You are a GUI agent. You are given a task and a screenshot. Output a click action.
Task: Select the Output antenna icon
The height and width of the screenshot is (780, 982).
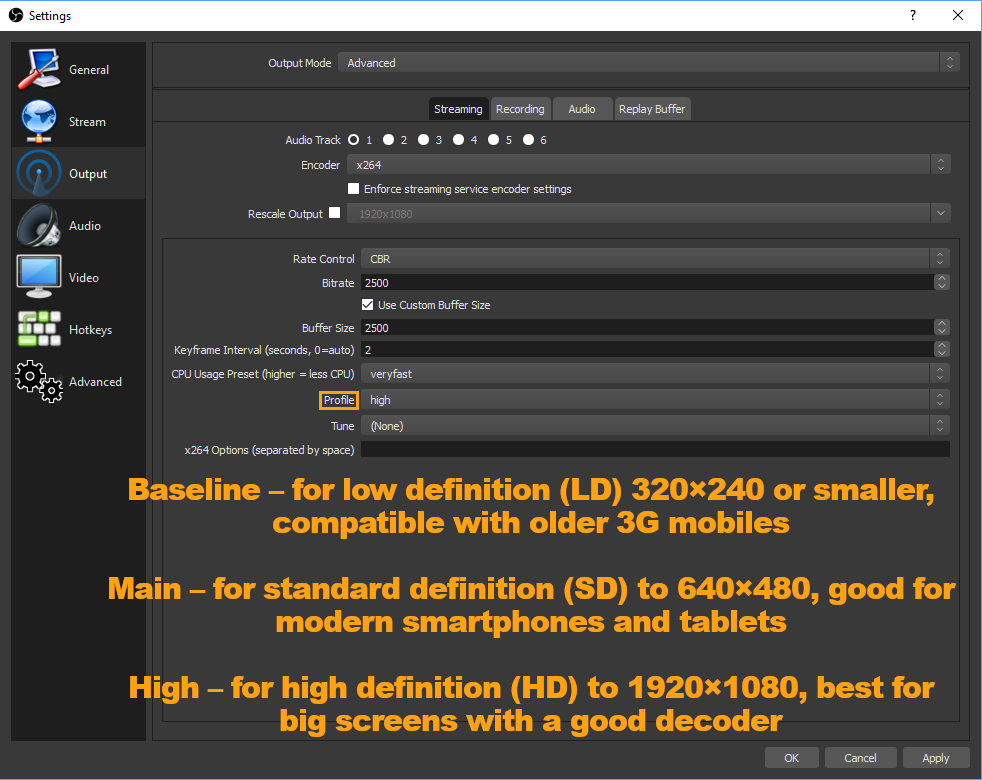[39, 173]
